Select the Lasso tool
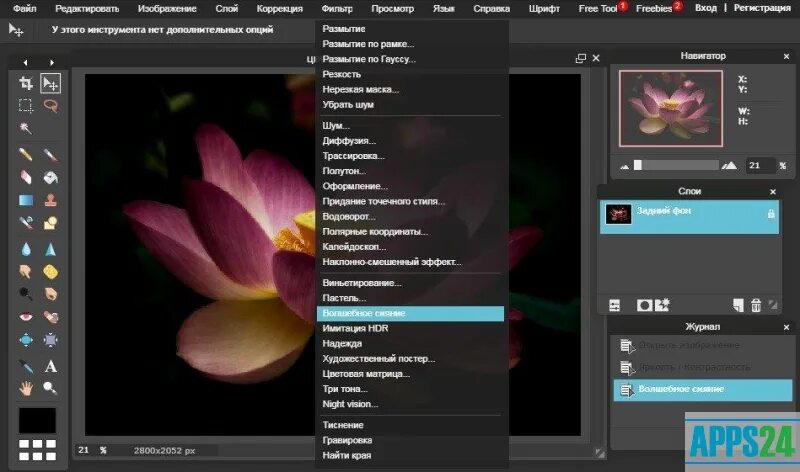800x472 pixels. [x=51, y=105]
